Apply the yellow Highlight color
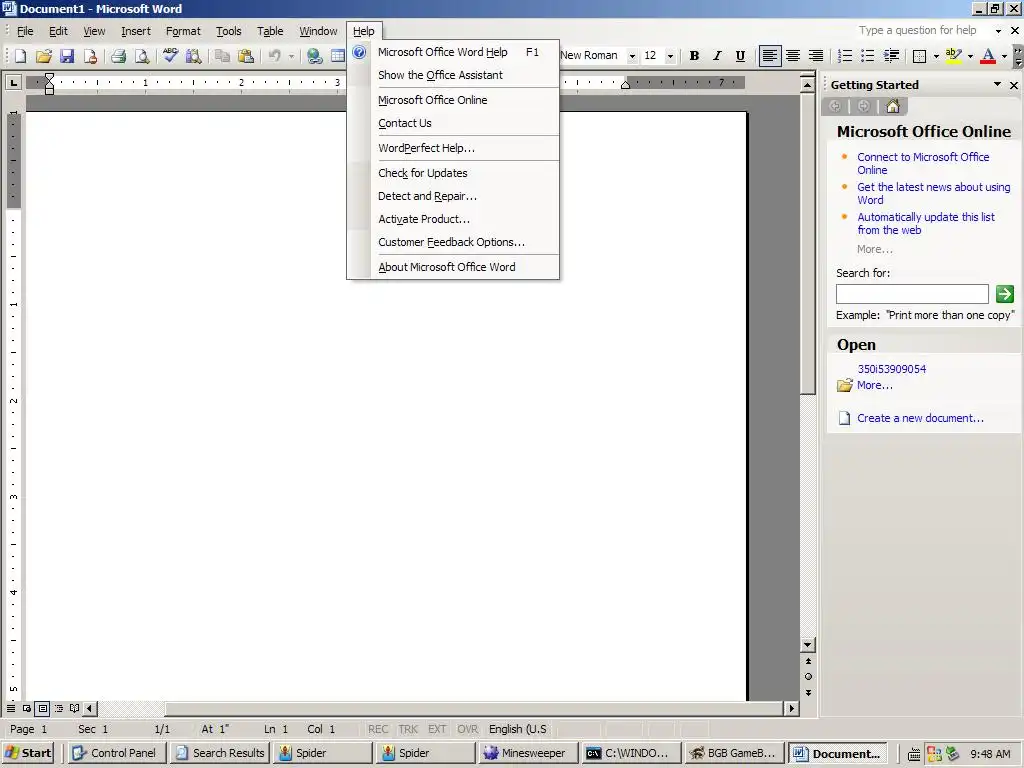Image resolution: width=1024 pixels, height=768 pixels. click(953, 56)
